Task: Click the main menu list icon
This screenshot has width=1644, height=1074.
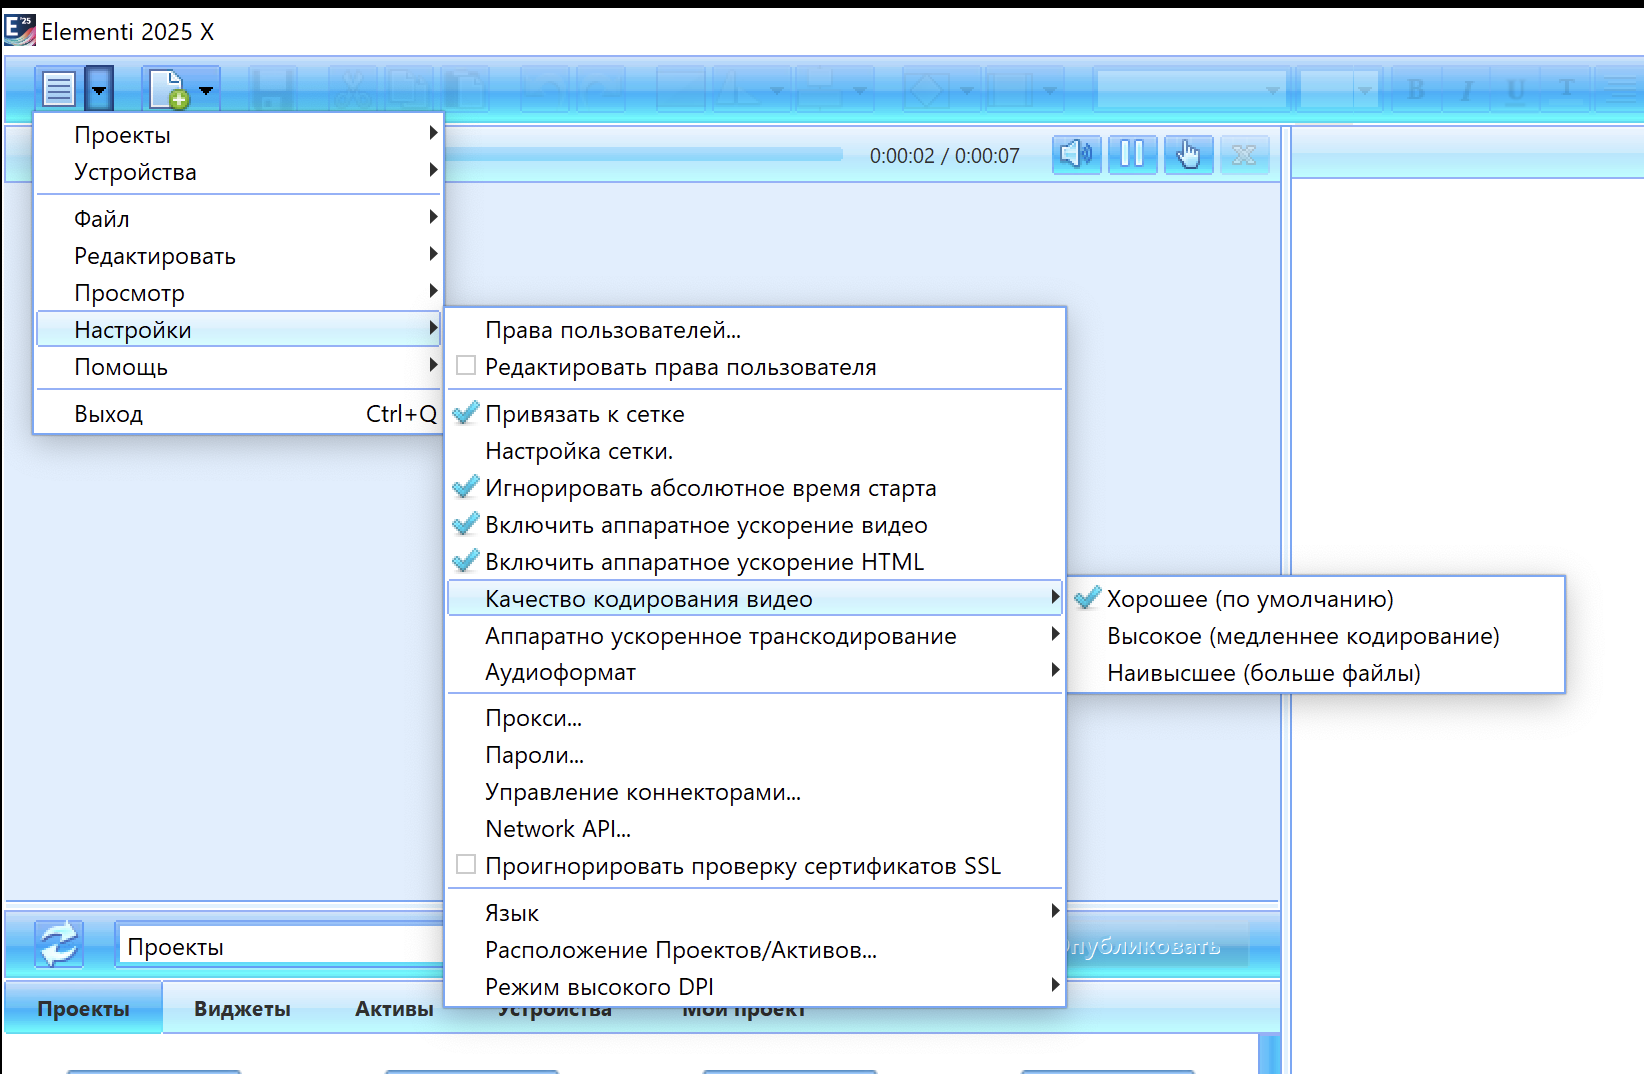Action: click(59, 90)
